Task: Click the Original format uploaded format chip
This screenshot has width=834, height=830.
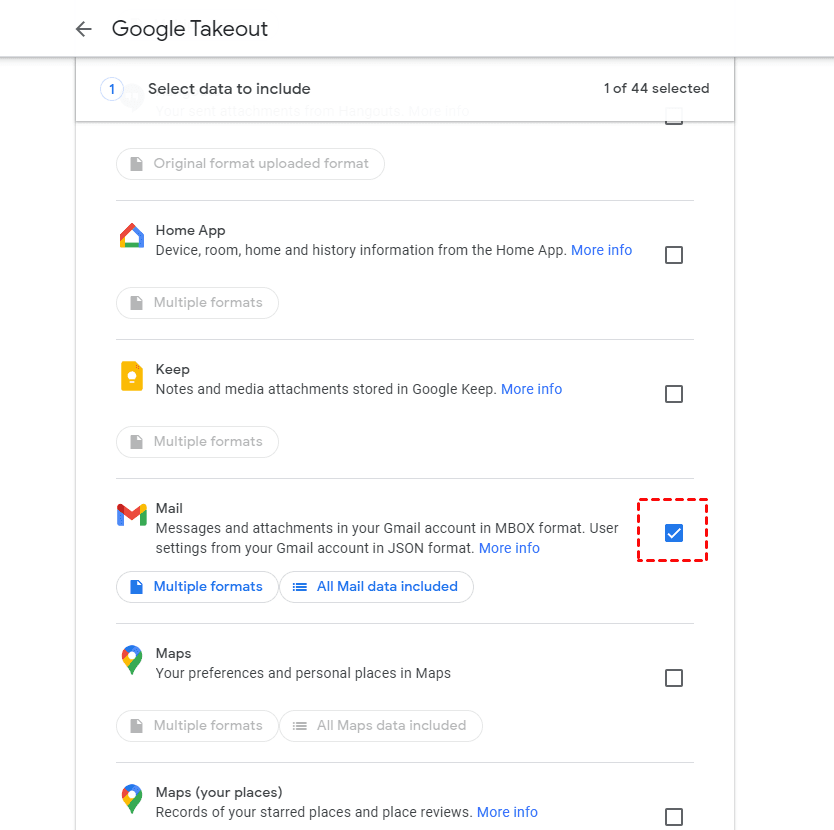Action: coord(250,164)
